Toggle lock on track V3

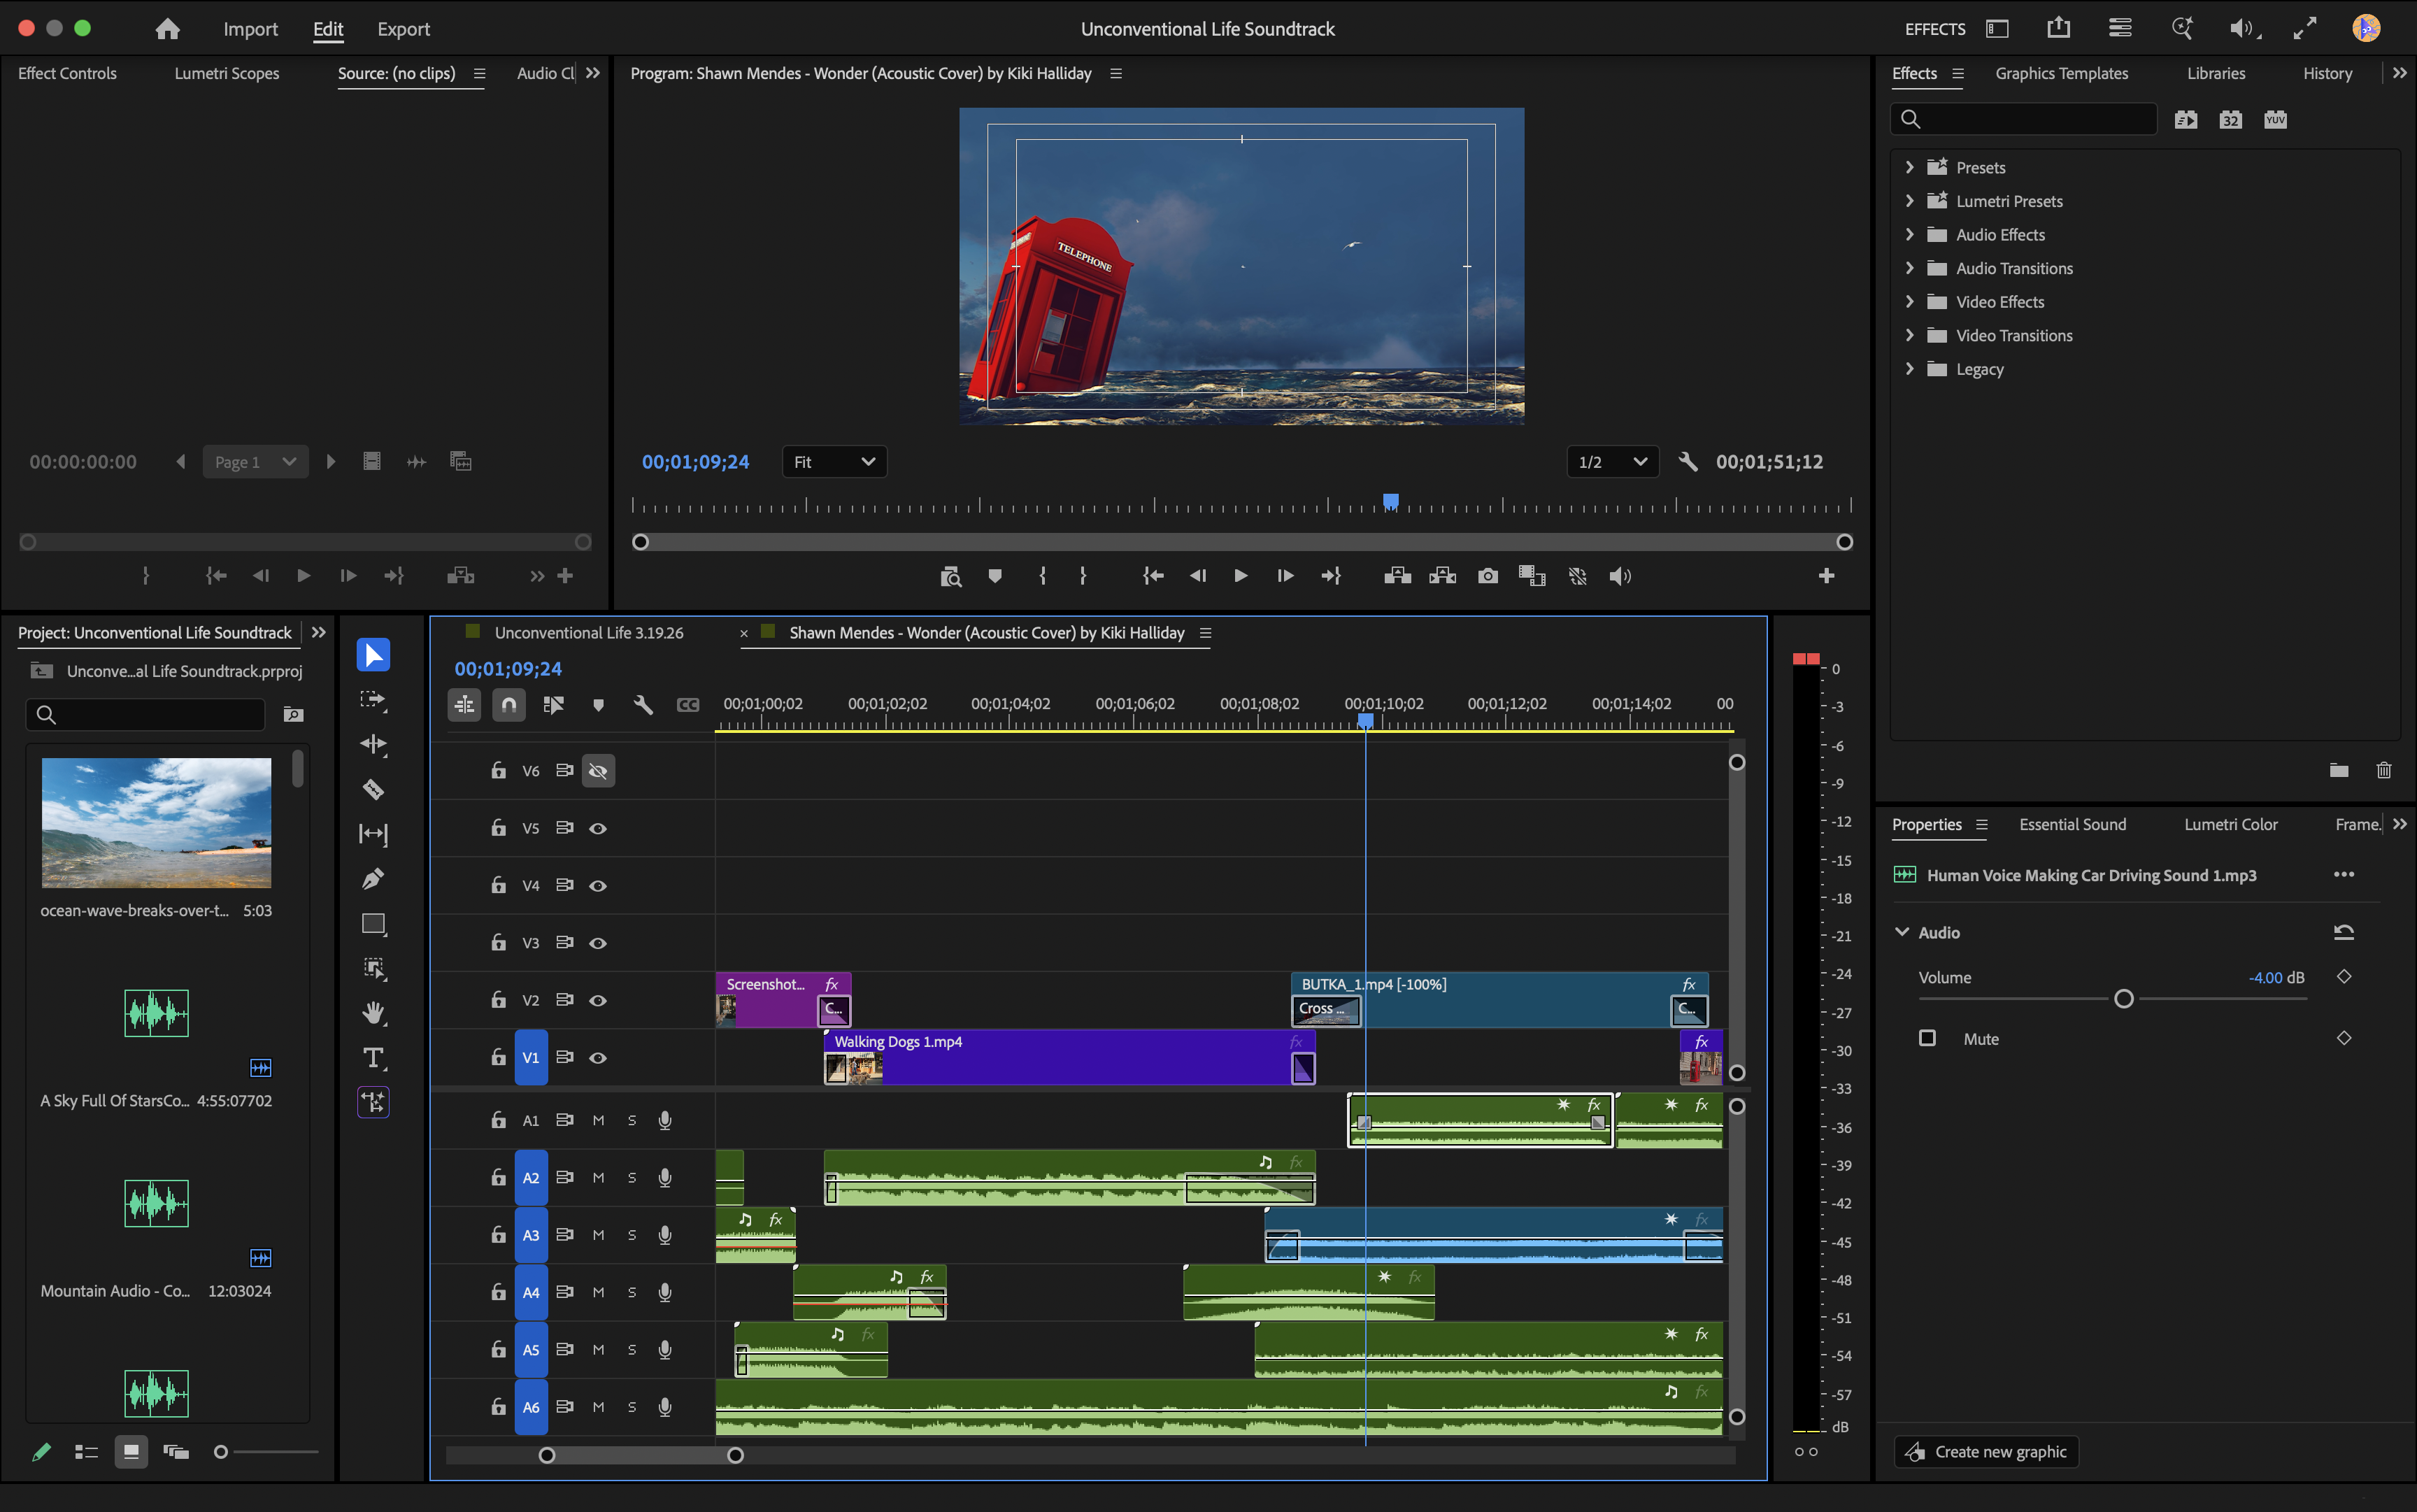[x=498, y=942]
